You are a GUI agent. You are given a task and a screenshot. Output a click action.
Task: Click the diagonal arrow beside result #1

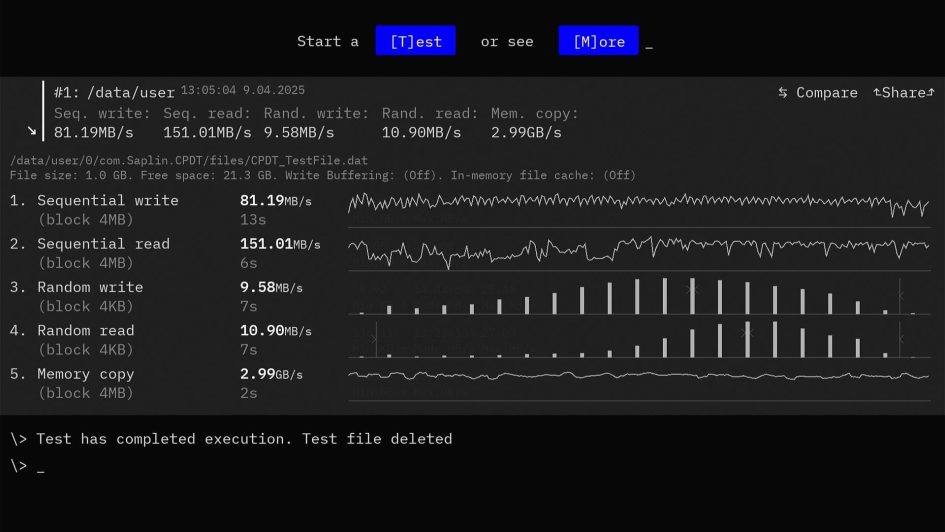pyautogui.click(x=32, y=131)
